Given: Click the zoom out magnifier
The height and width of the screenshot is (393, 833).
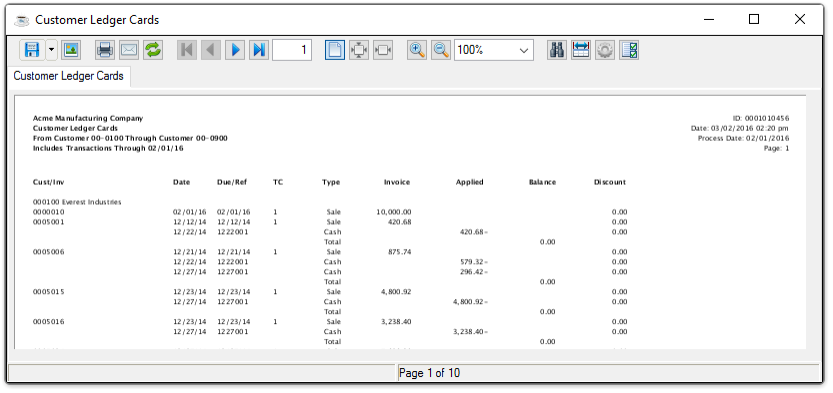Looking at the screenshot, I should [x=441, y=50].
